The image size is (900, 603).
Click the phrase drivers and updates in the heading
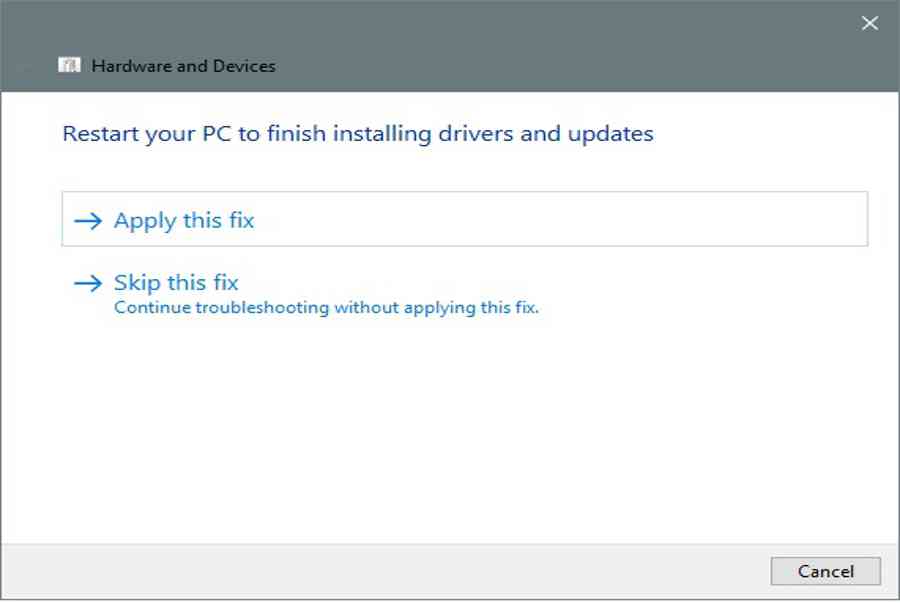tap(546, 134)
